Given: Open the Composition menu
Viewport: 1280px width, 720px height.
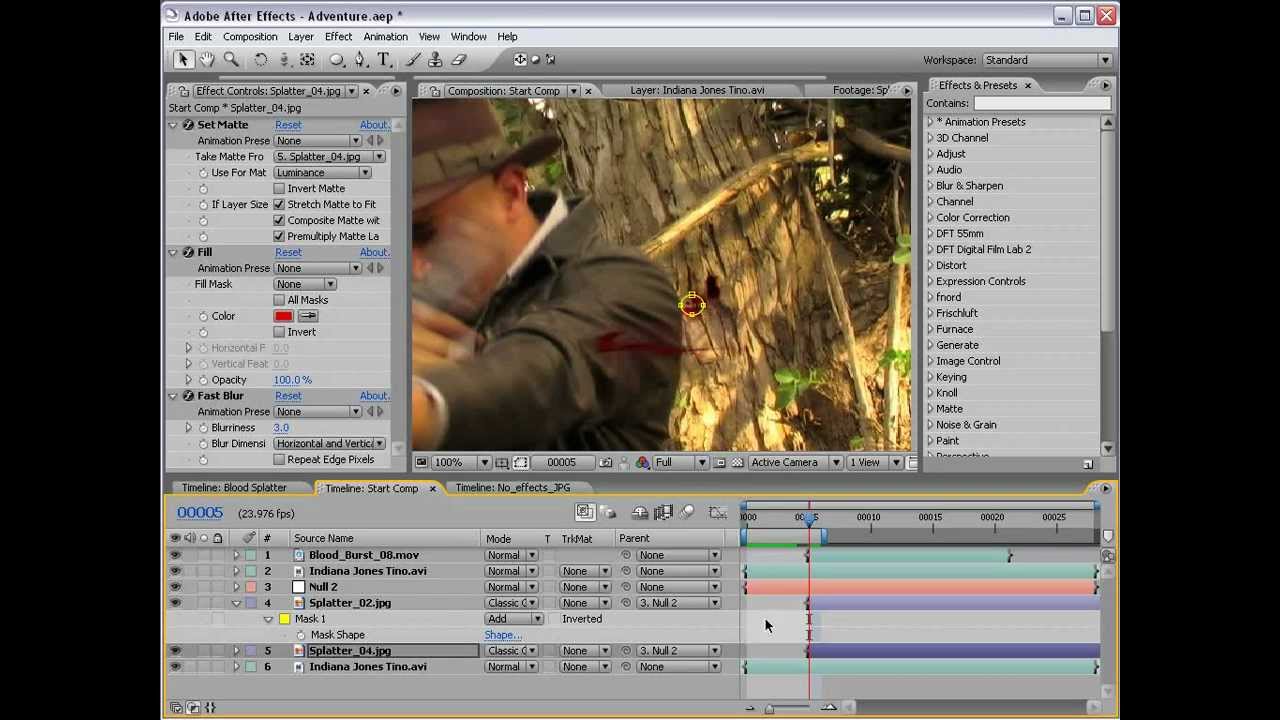Looking at the screenshot, I should pos(250,37).
